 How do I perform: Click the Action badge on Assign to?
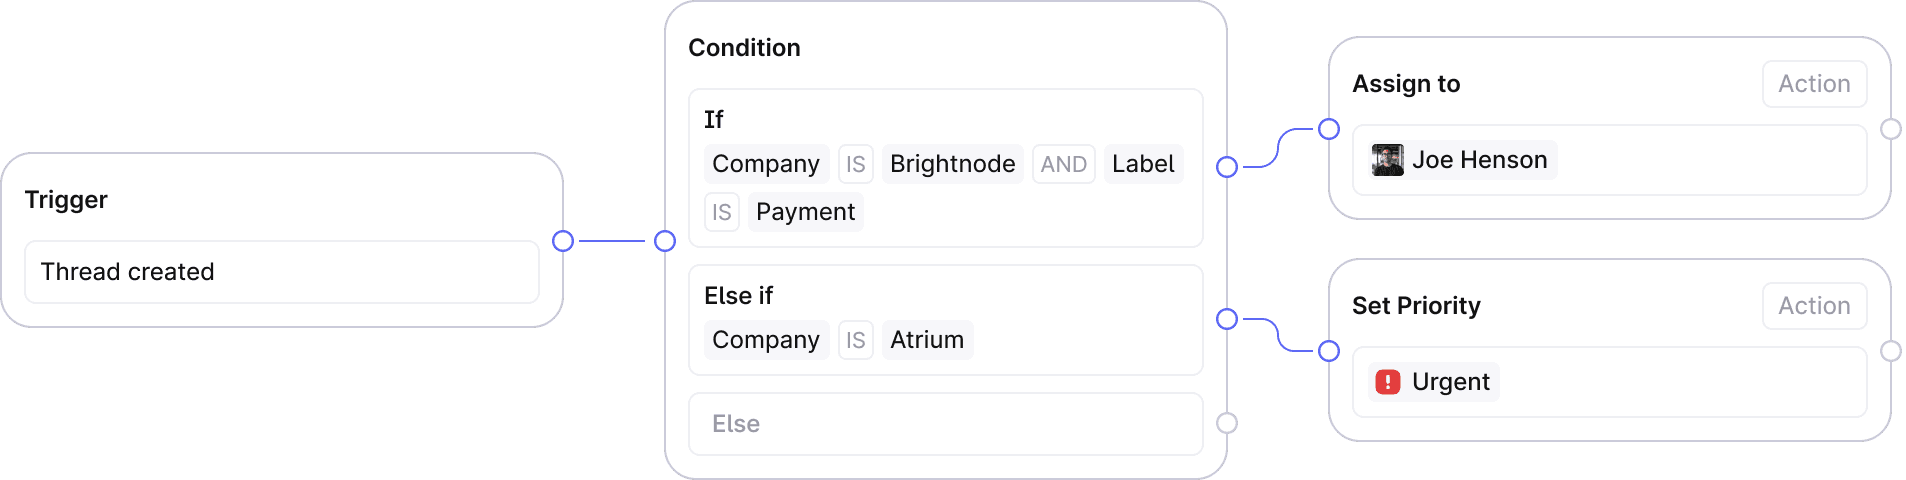pyautogui.click(x=1814, y=84)
